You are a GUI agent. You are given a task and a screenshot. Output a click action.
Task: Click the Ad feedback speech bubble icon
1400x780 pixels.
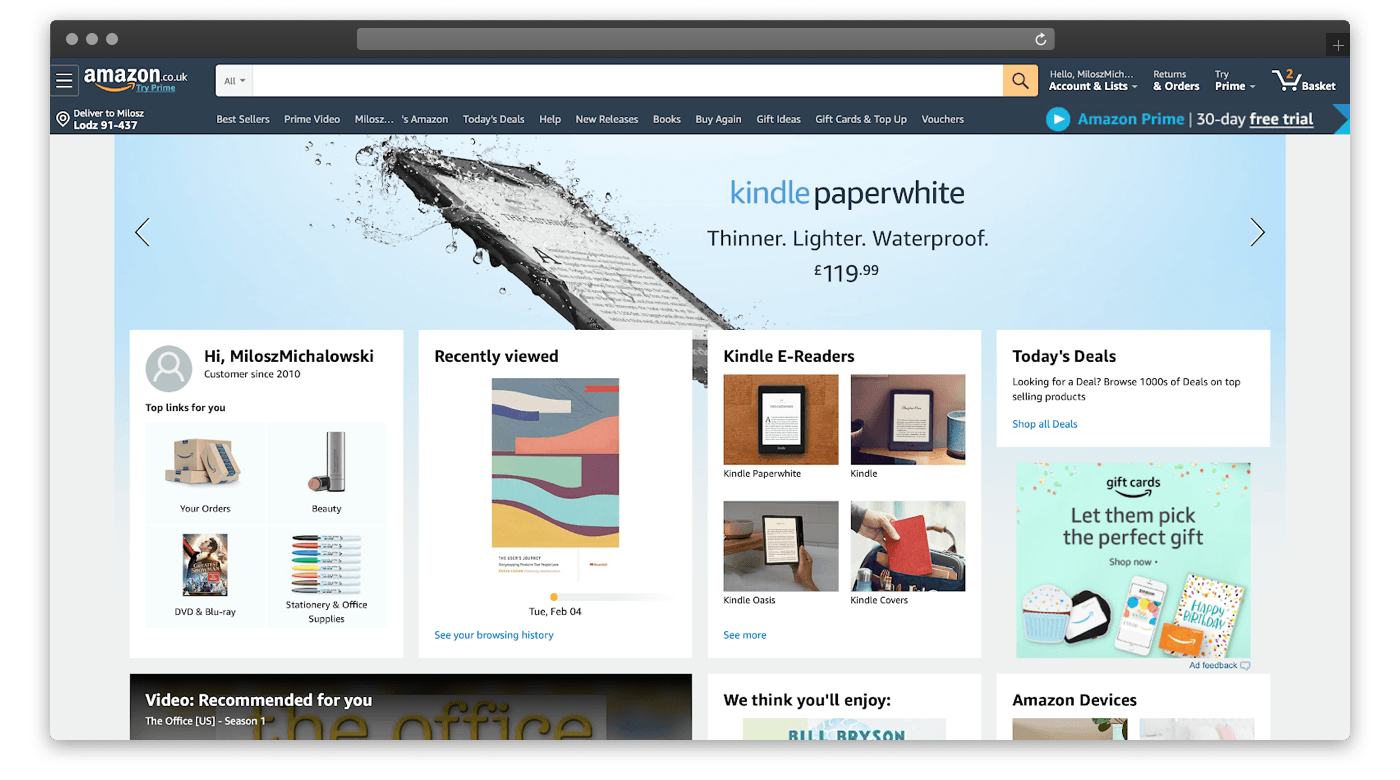coord(1245,666)
